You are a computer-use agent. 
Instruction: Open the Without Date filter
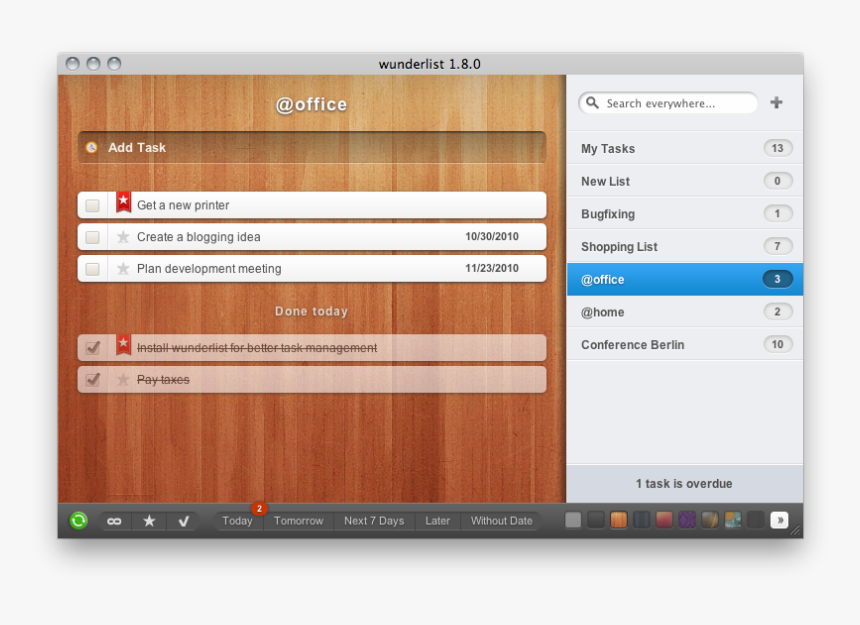tap(501, 521)
